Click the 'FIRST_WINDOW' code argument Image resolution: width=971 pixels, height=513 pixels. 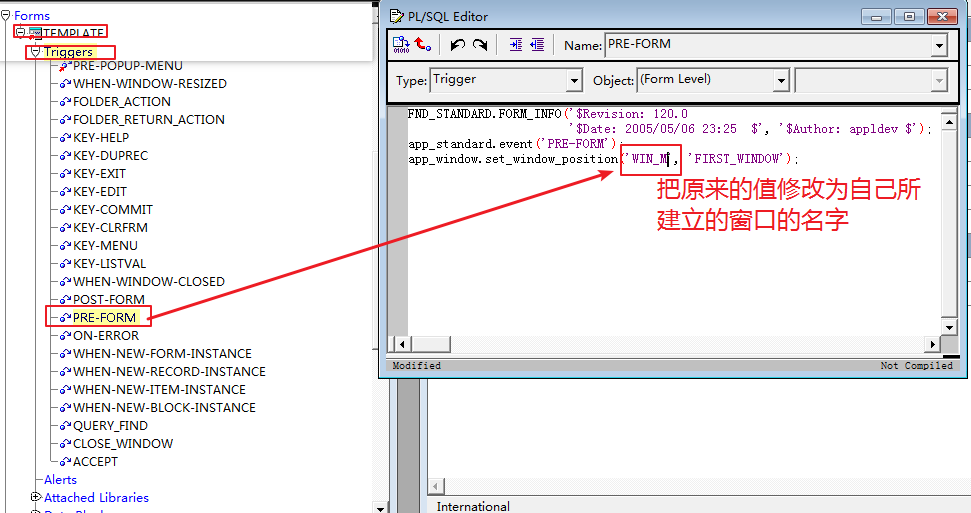[x=739, y=159]
